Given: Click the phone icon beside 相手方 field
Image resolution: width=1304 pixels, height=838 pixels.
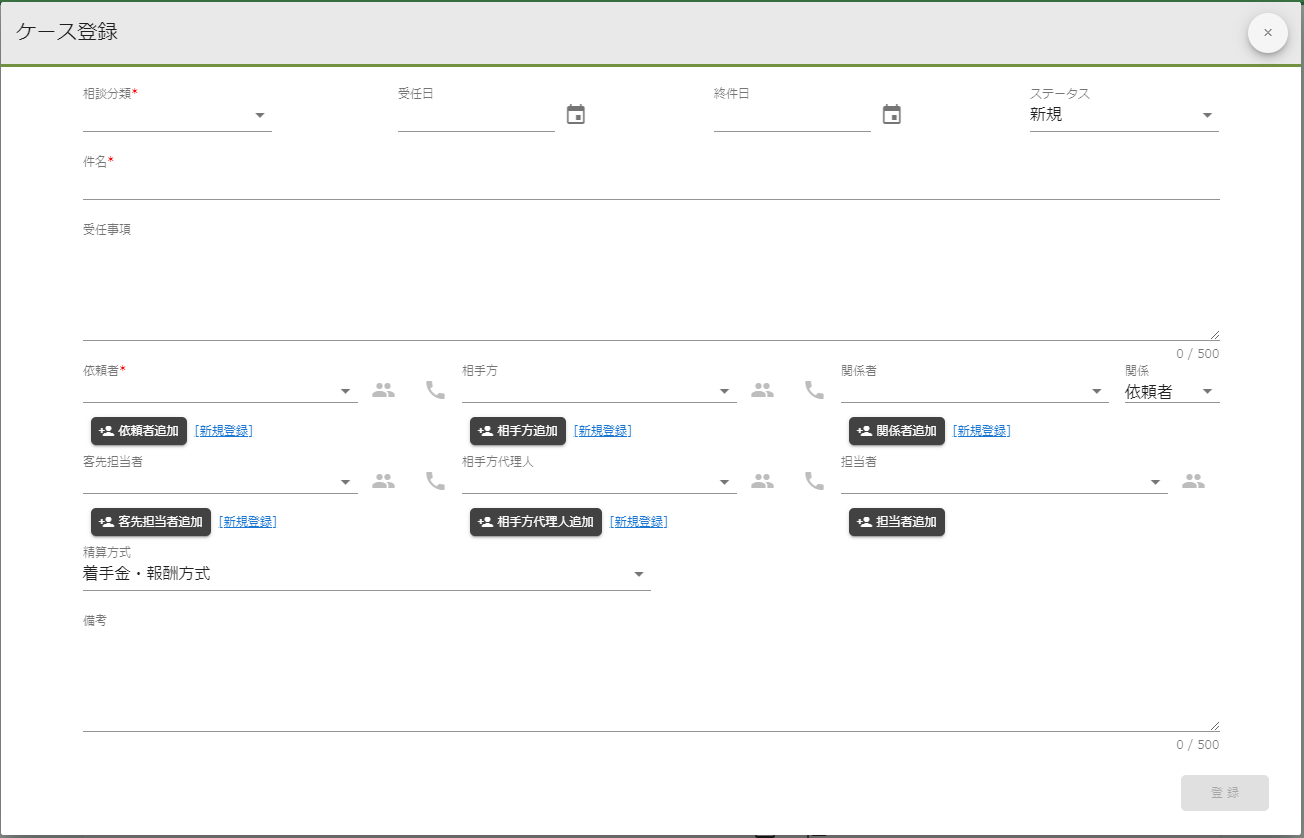Looking at the screenshot, I should (815, 390).
